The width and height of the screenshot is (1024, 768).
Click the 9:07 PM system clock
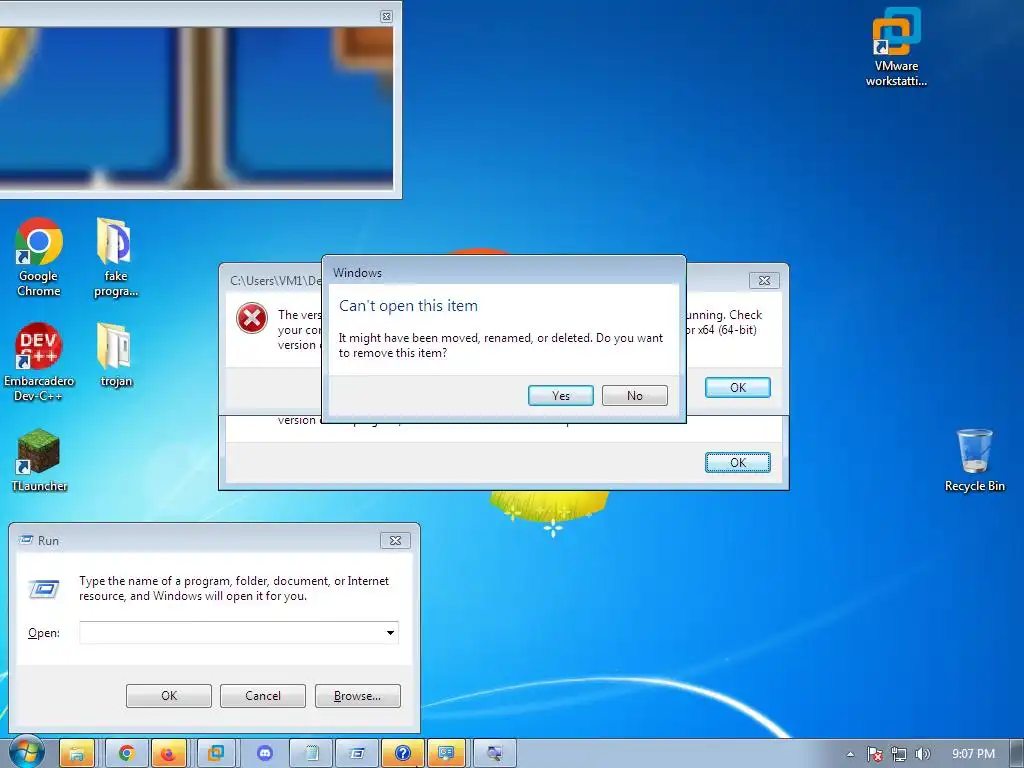click(x=973, y=754)
